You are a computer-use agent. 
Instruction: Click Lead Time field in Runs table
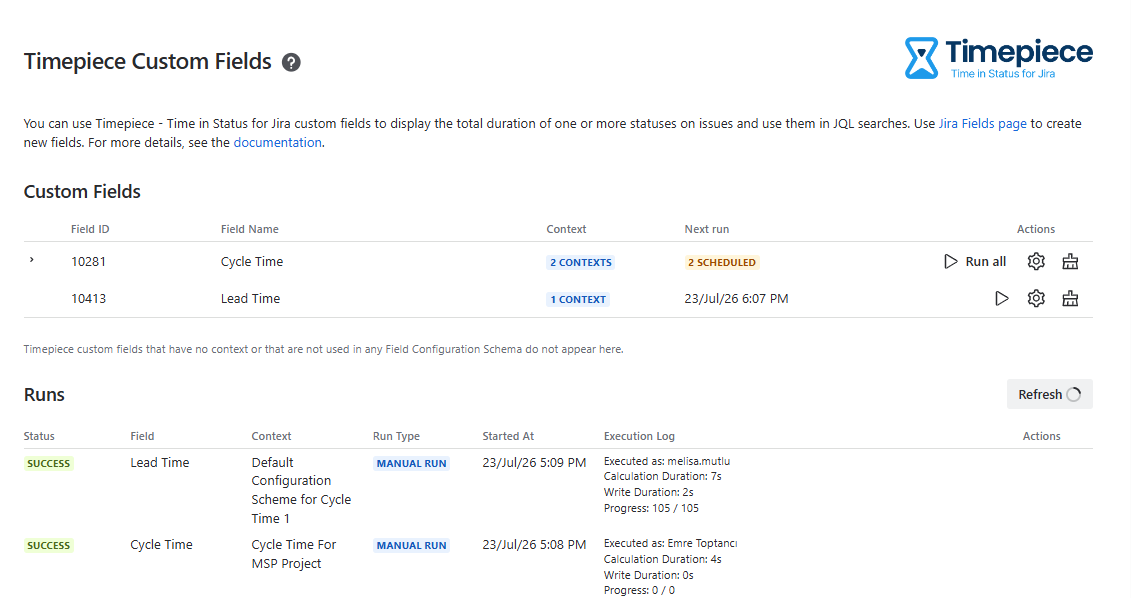tap(159, 463)
